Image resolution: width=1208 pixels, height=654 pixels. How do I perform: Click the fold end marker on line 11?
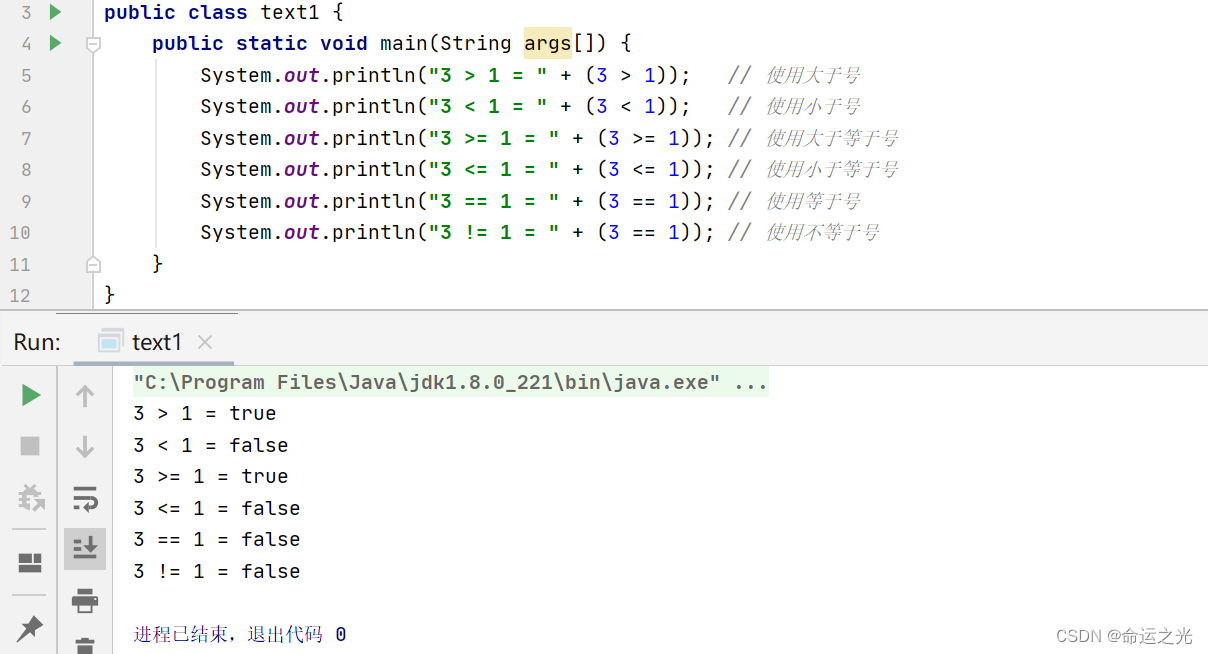93,264
